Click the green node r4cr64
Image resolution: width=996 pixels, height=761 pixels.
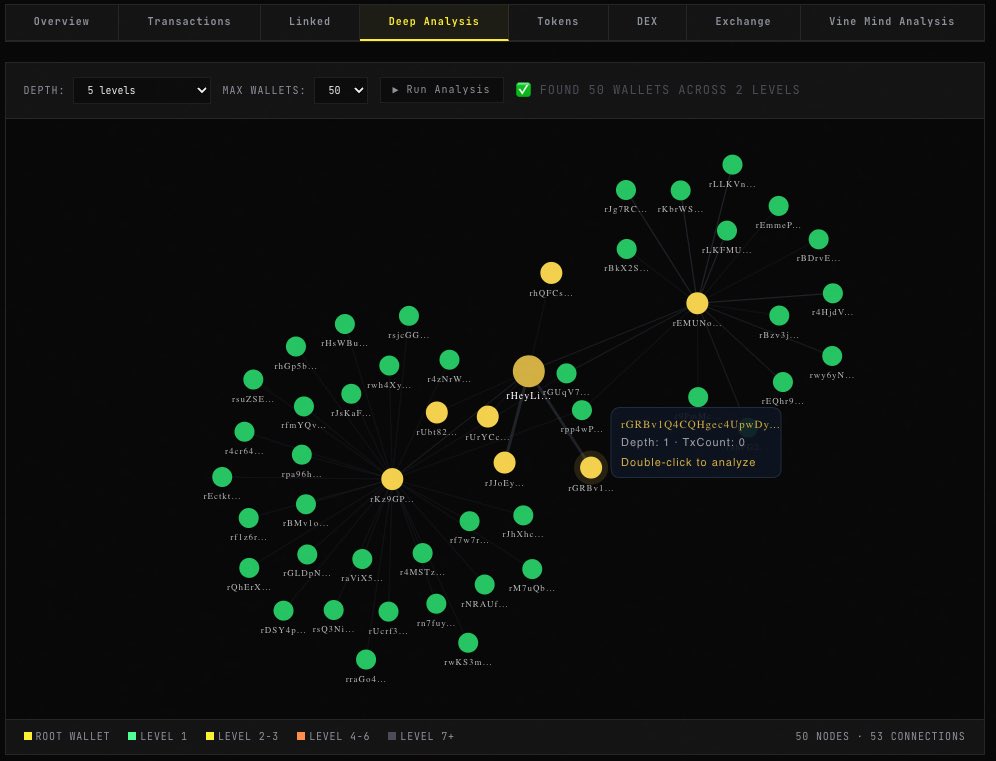pyautogui.click(x=244, y=432)
